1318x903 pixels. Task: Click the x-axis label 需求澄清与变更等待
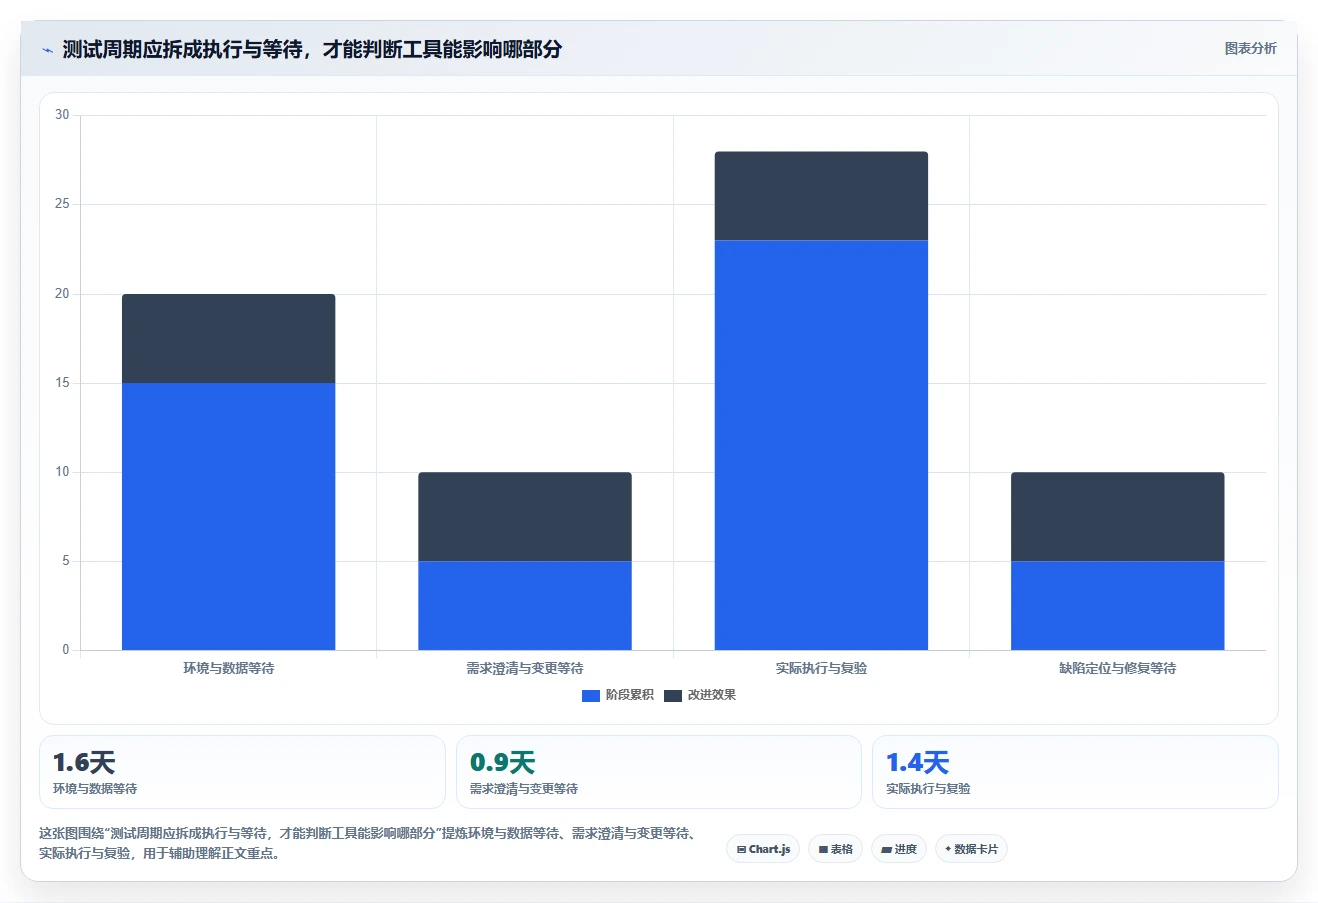(524, 668)
